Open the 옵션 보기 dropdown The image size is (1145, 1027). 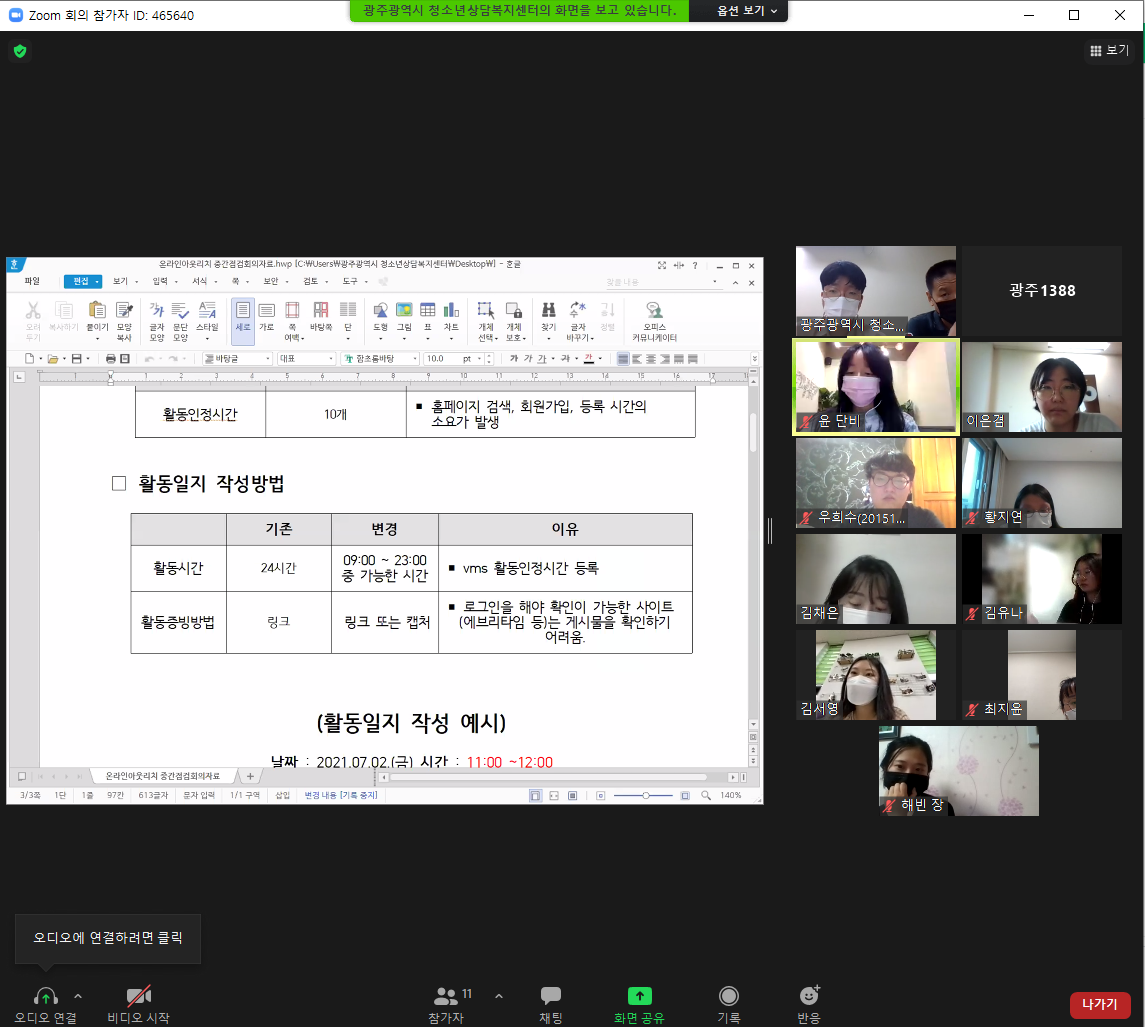746,11
